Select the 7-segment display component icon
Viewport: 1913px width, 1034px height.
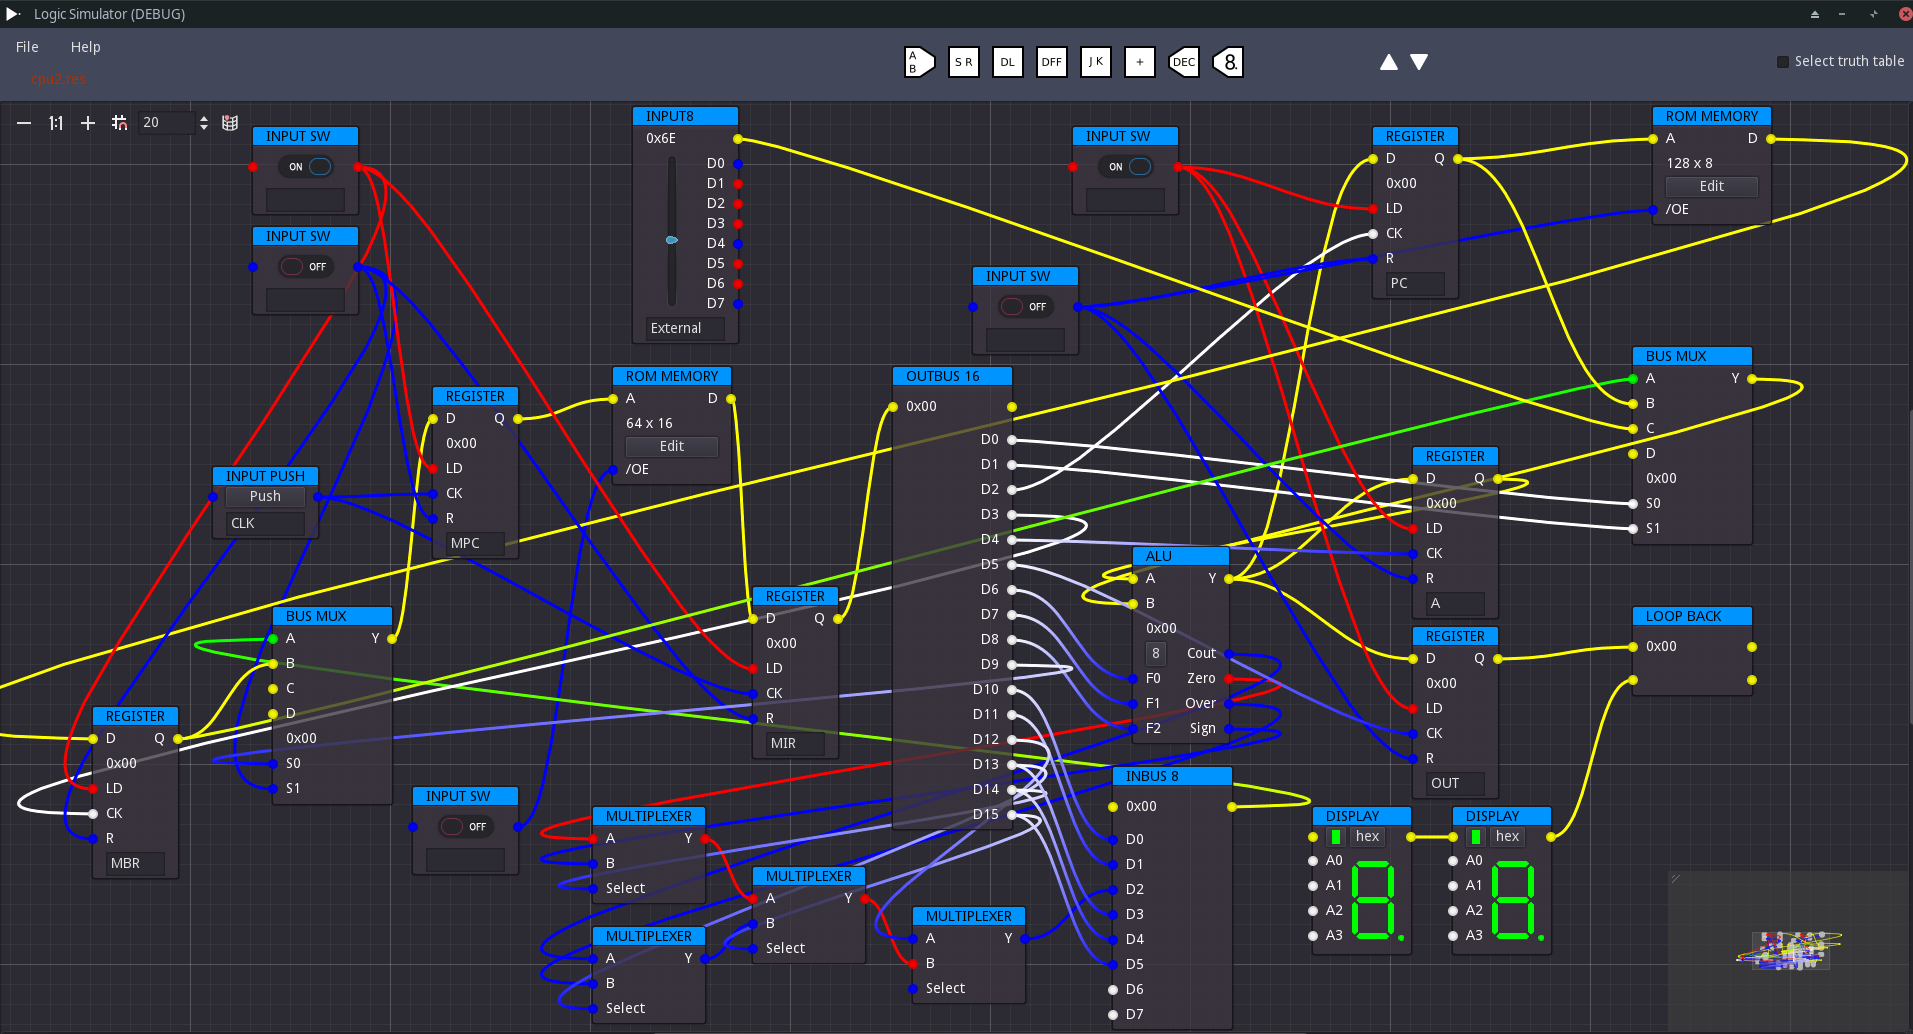[x=1227, y=62]
